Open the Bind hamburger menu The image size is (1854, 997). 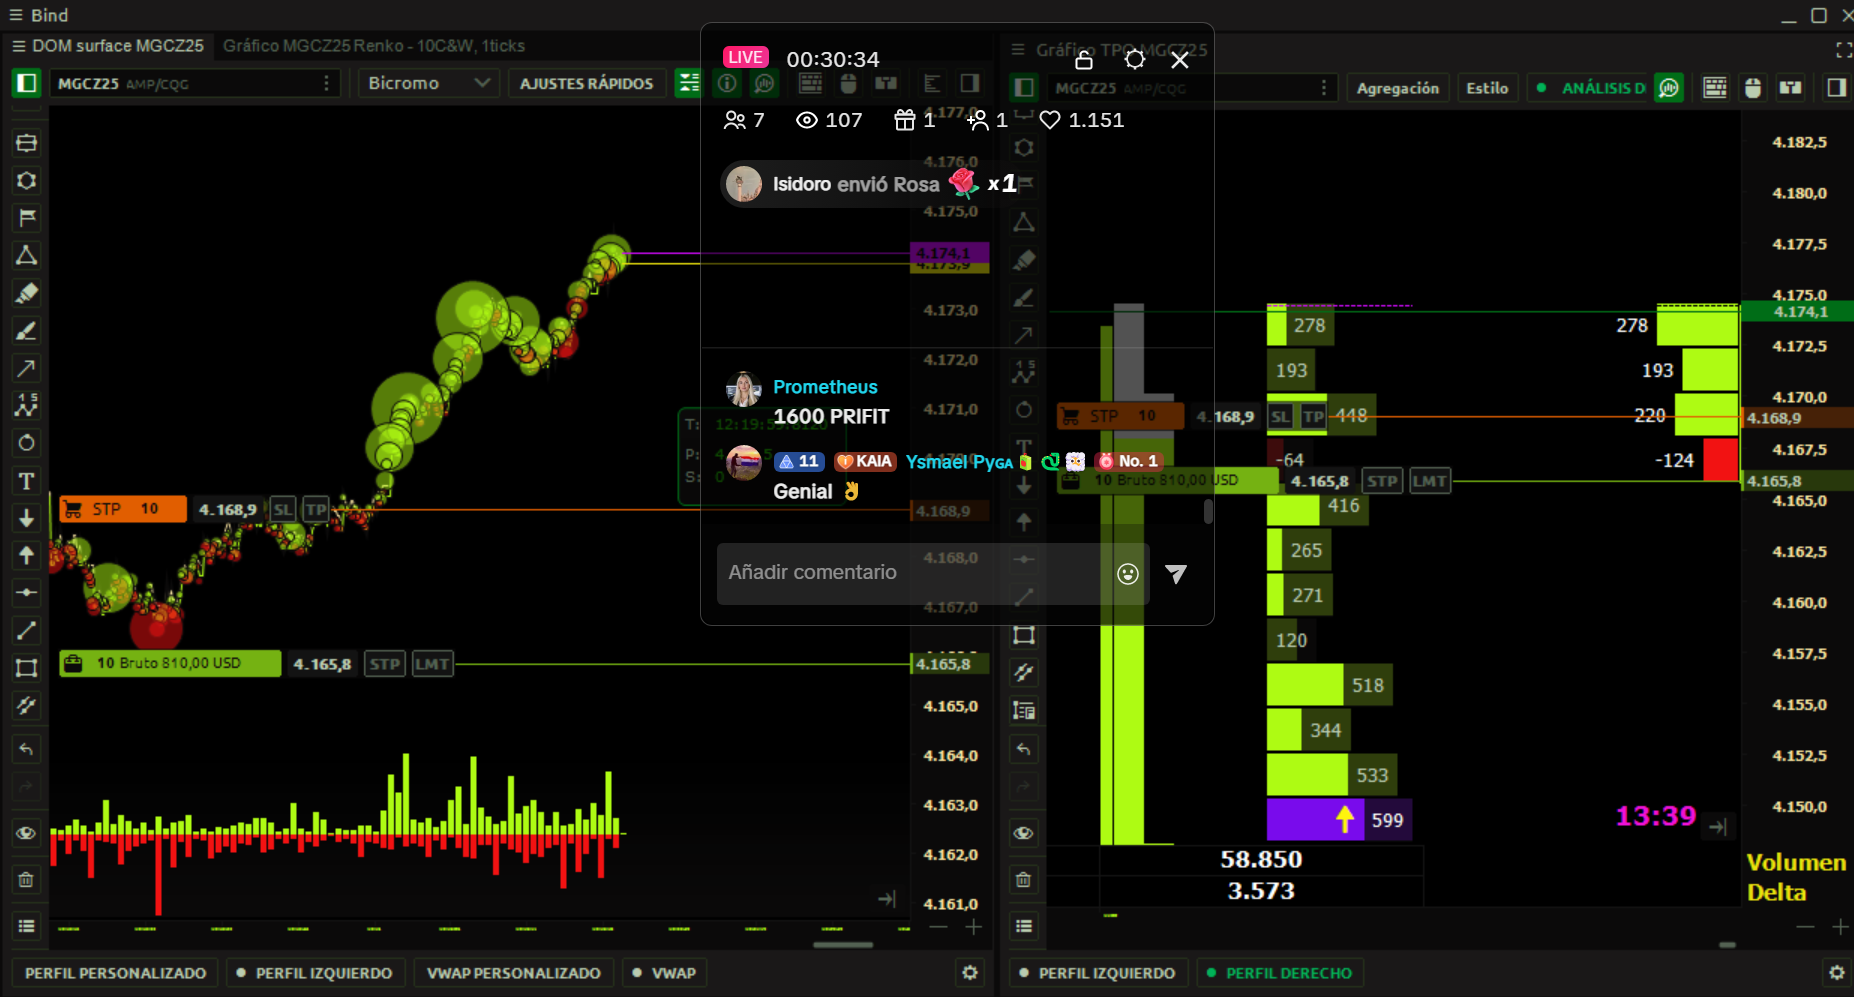tap(15, 15)
